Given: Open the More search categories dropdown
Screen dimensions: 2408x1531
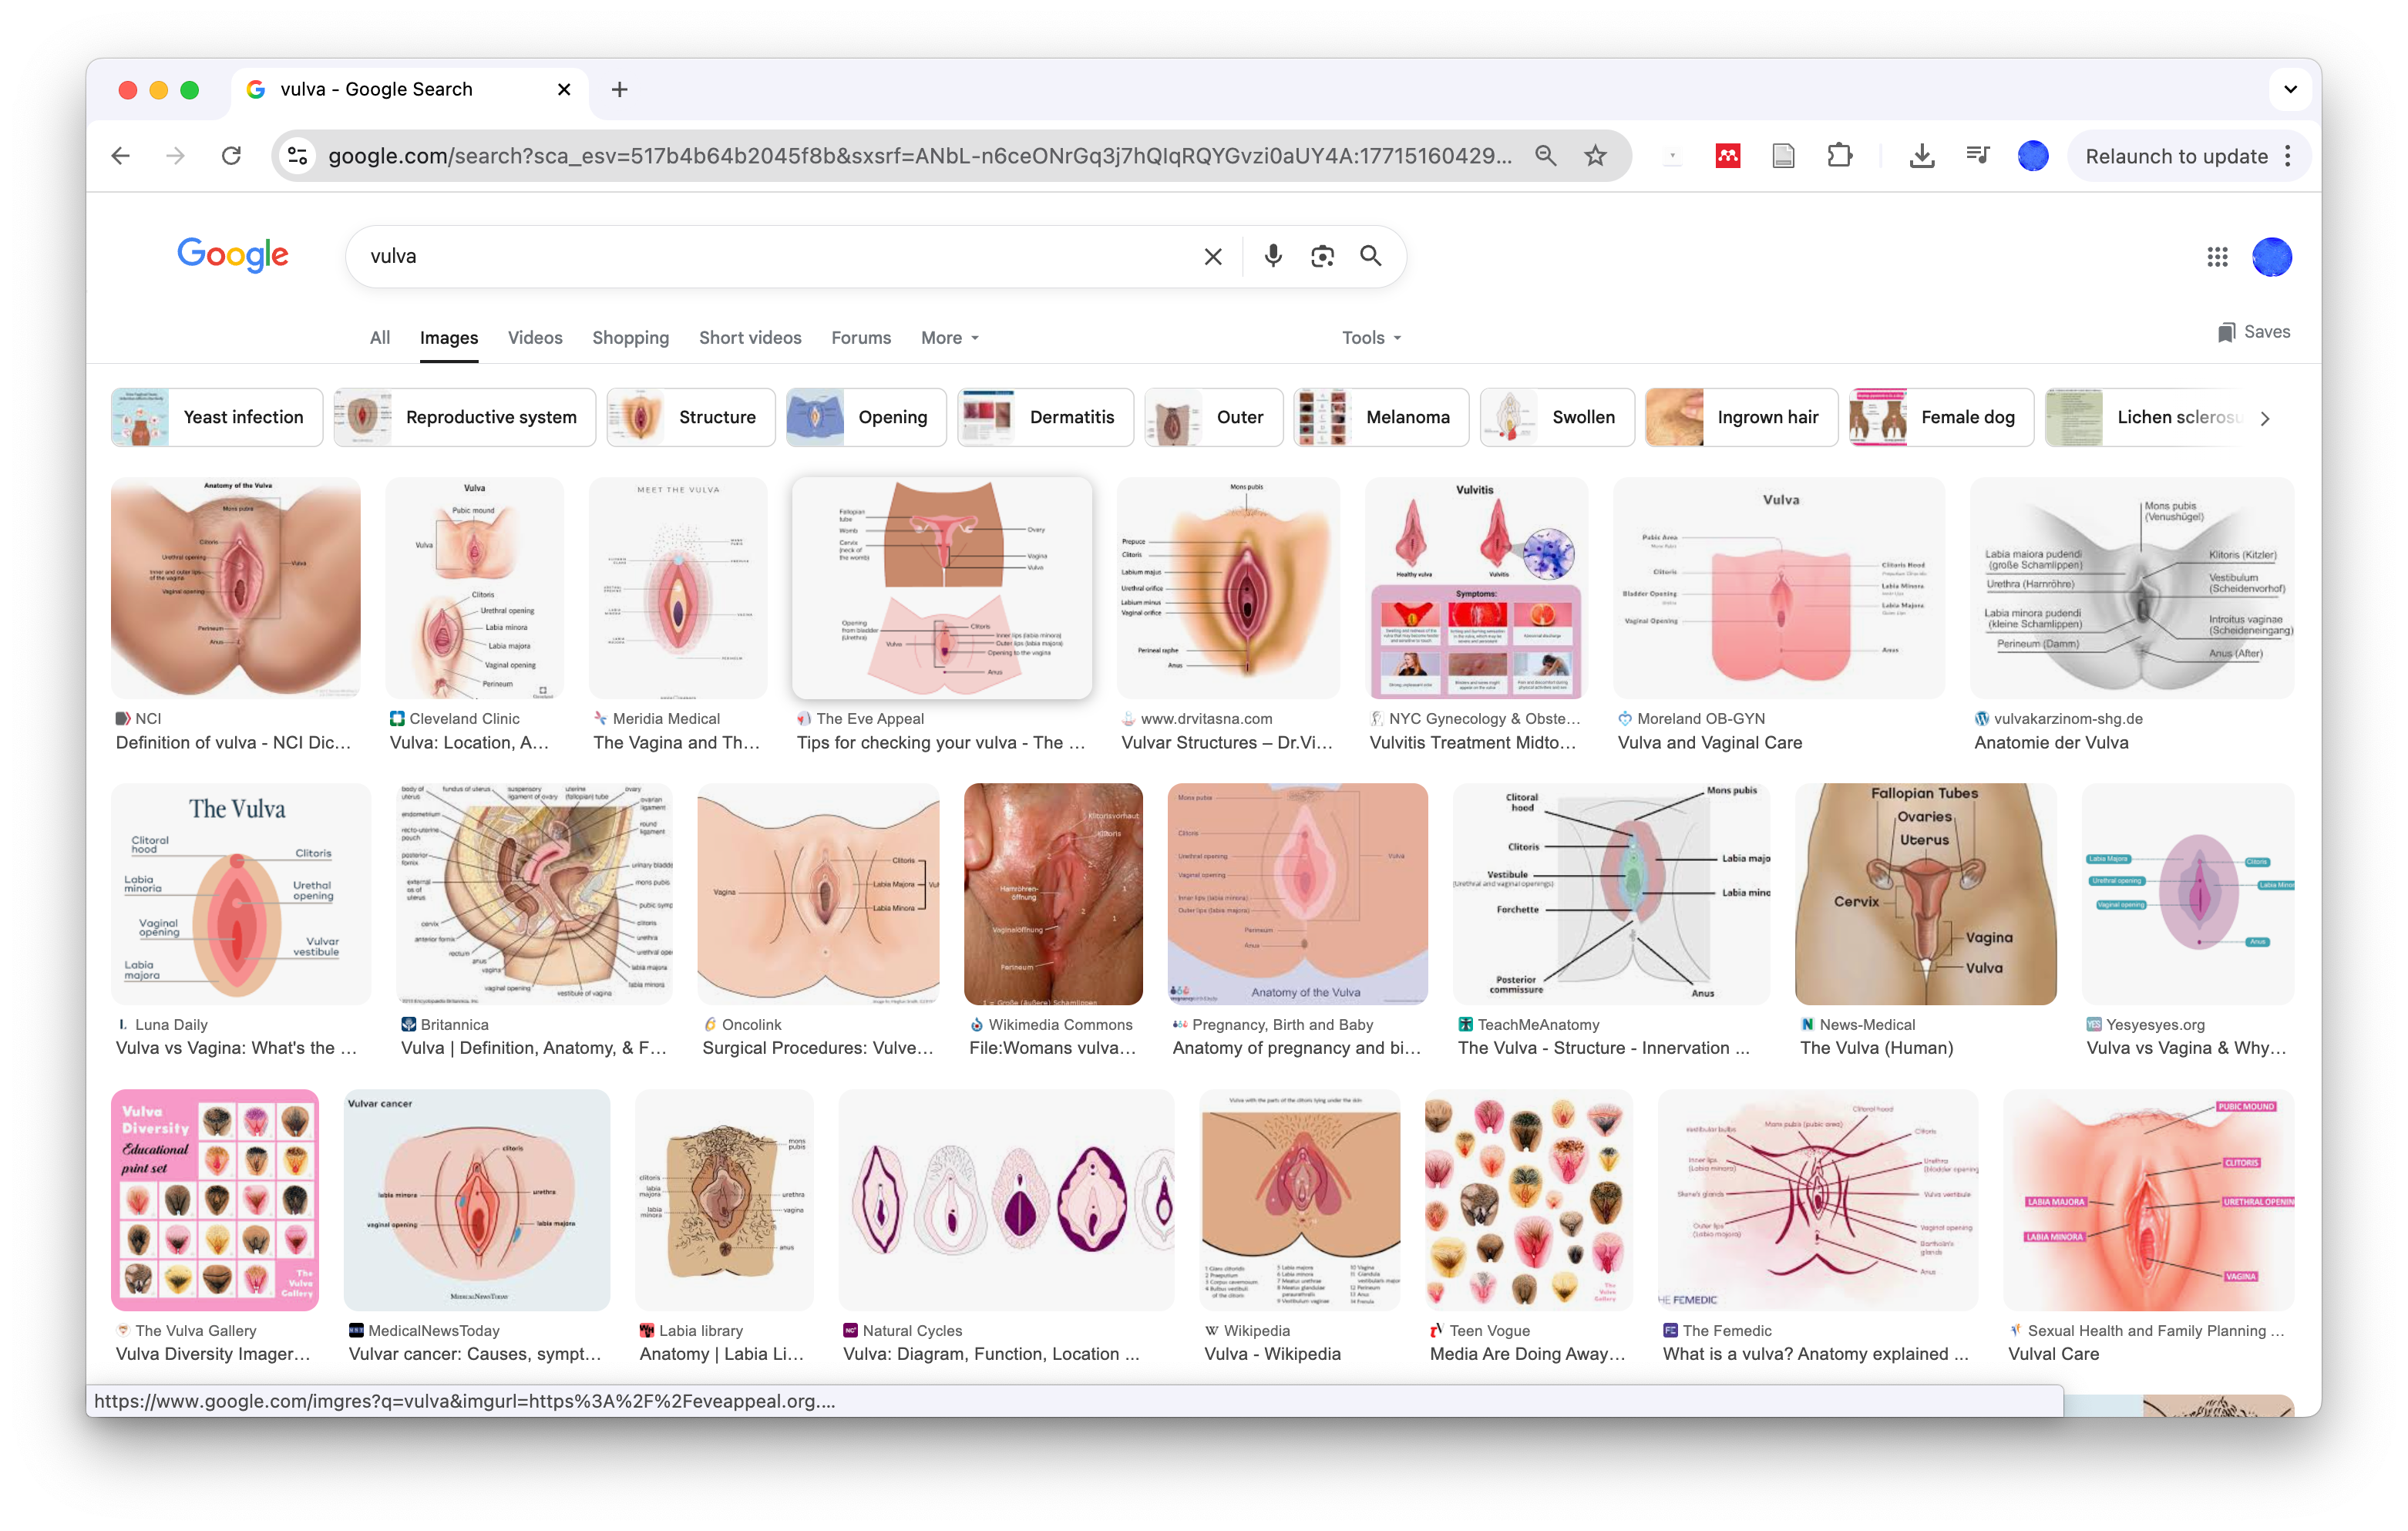Looking at the screenshot, I should (950, 338).
